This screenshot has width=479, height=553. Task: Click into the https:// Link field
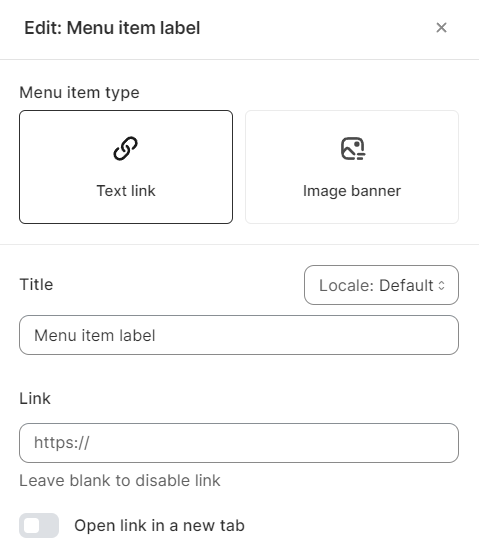click(239, 443)
